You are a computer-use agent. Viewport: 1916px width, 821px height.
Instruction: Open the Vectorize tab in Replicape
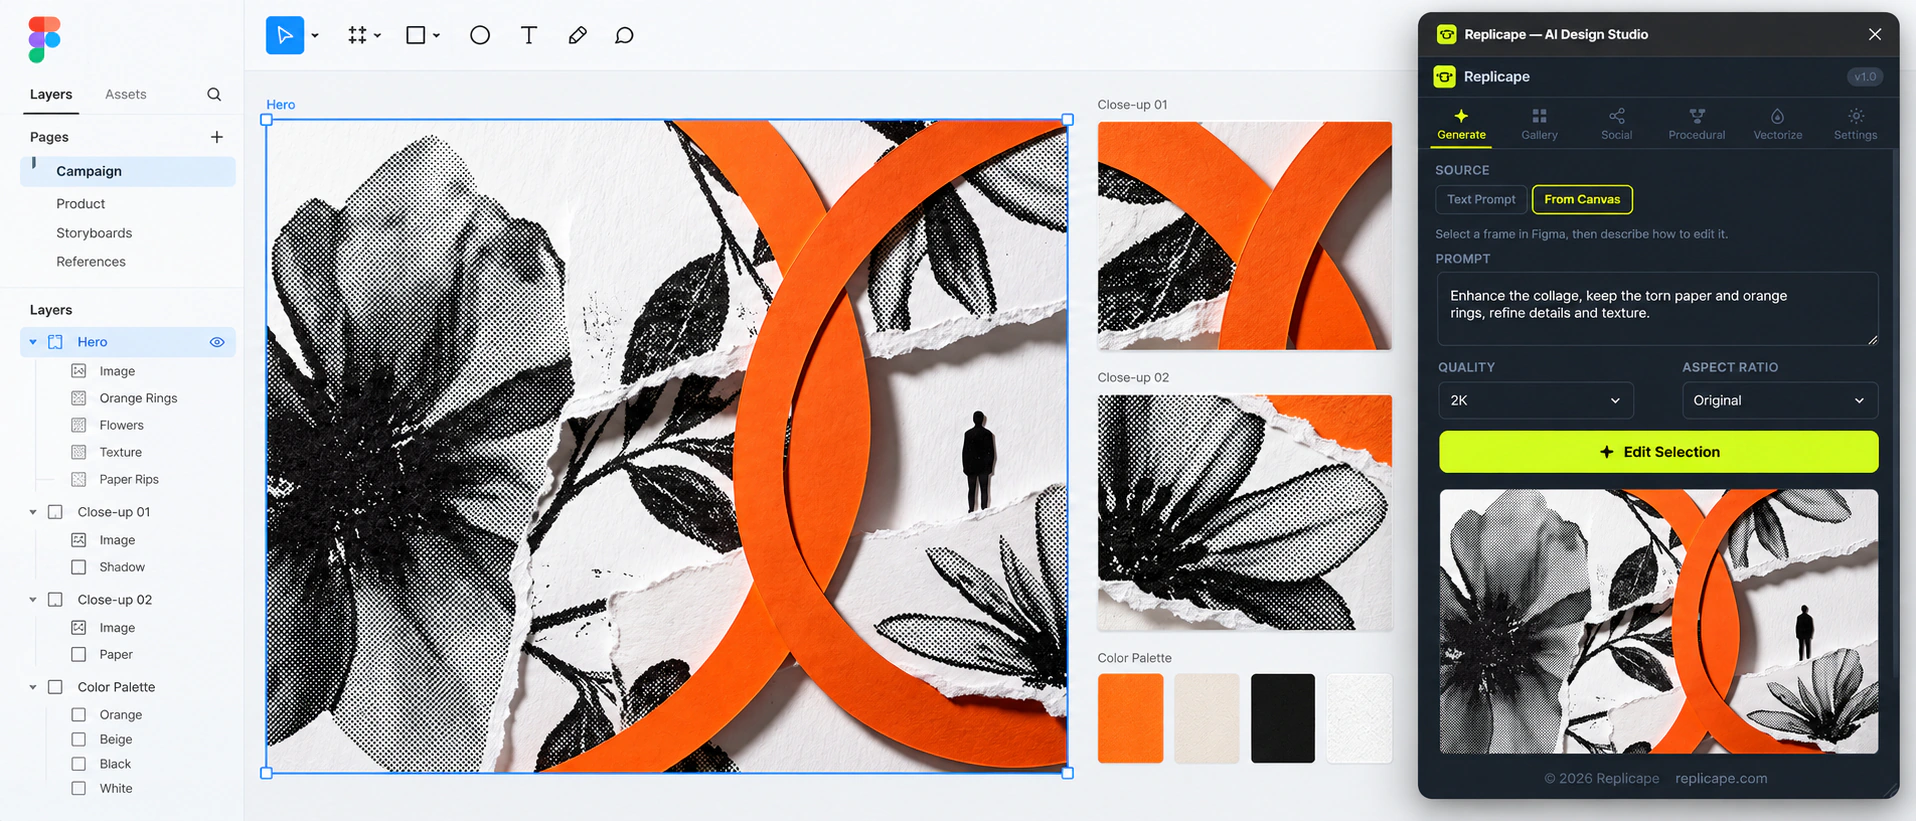point(1778,125)
